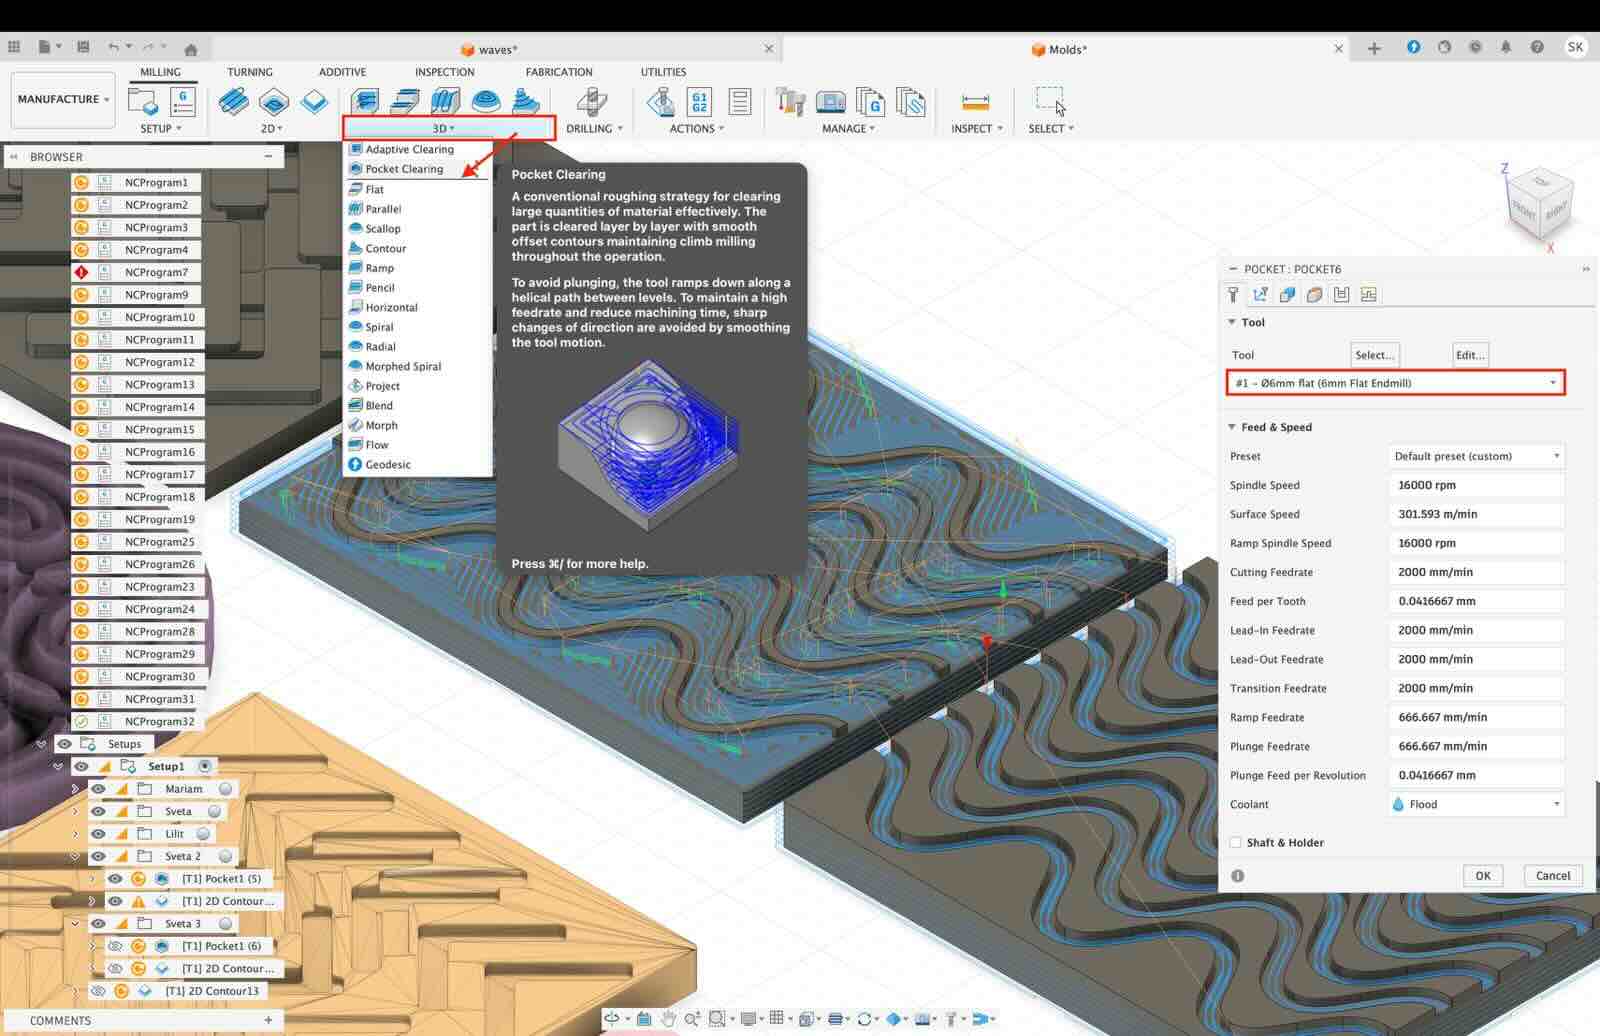Open the Tool Library icon in Manage
1600x1036 pixels.
[x=790, y=102]
